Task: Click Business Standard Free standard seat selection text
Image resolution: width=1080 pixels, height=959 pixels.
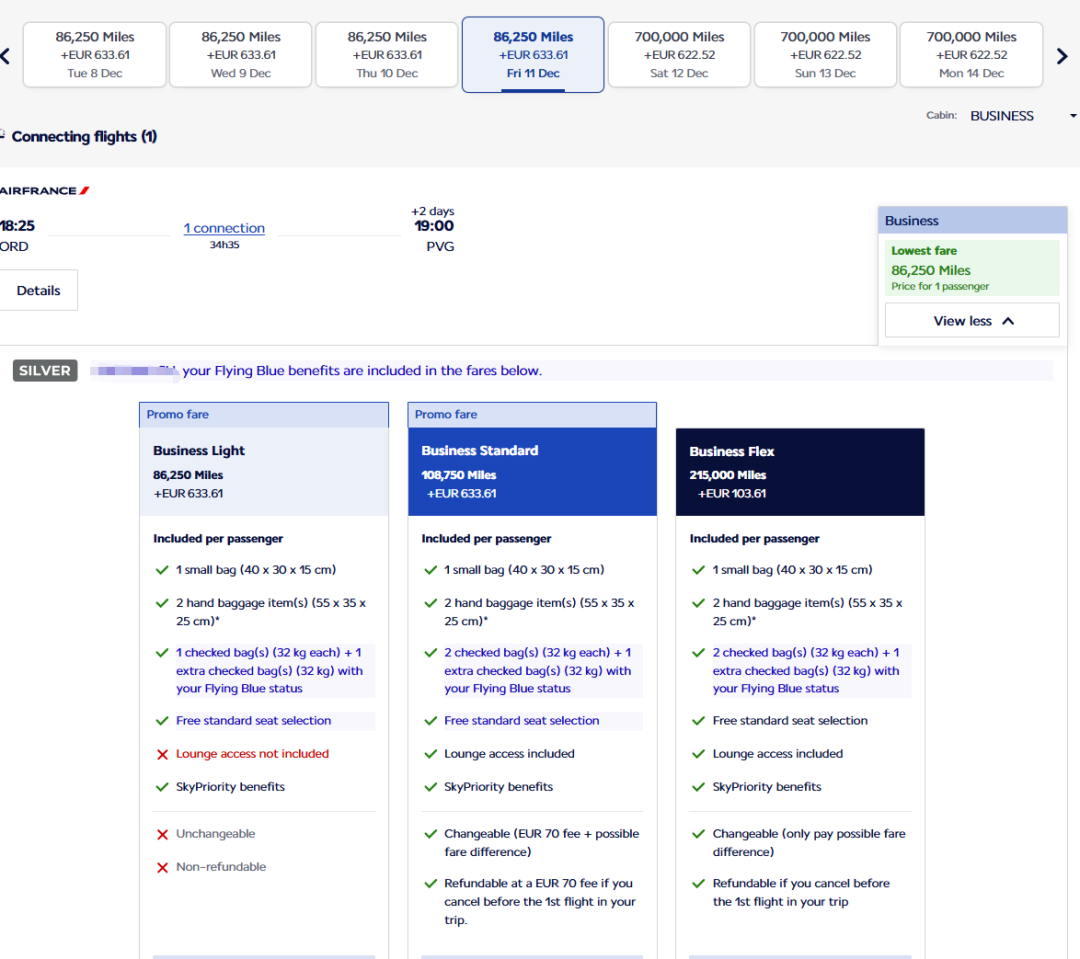Action: [x=521, y=721]
